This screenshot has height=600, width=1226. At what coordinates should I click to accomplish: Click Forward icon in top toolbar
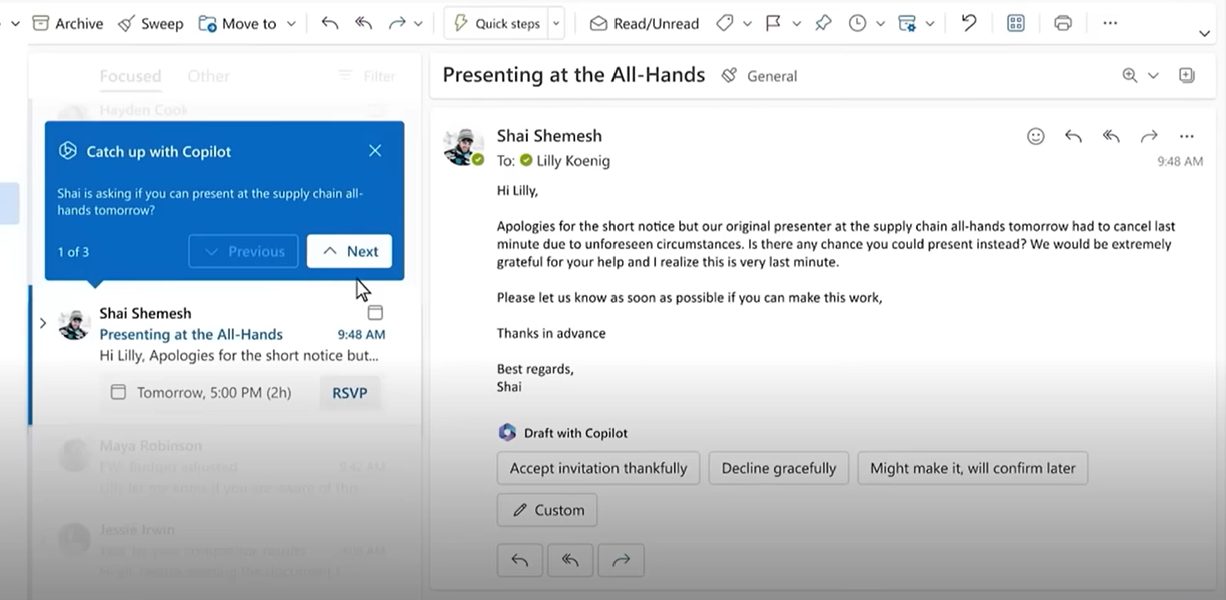pos(397,23)
